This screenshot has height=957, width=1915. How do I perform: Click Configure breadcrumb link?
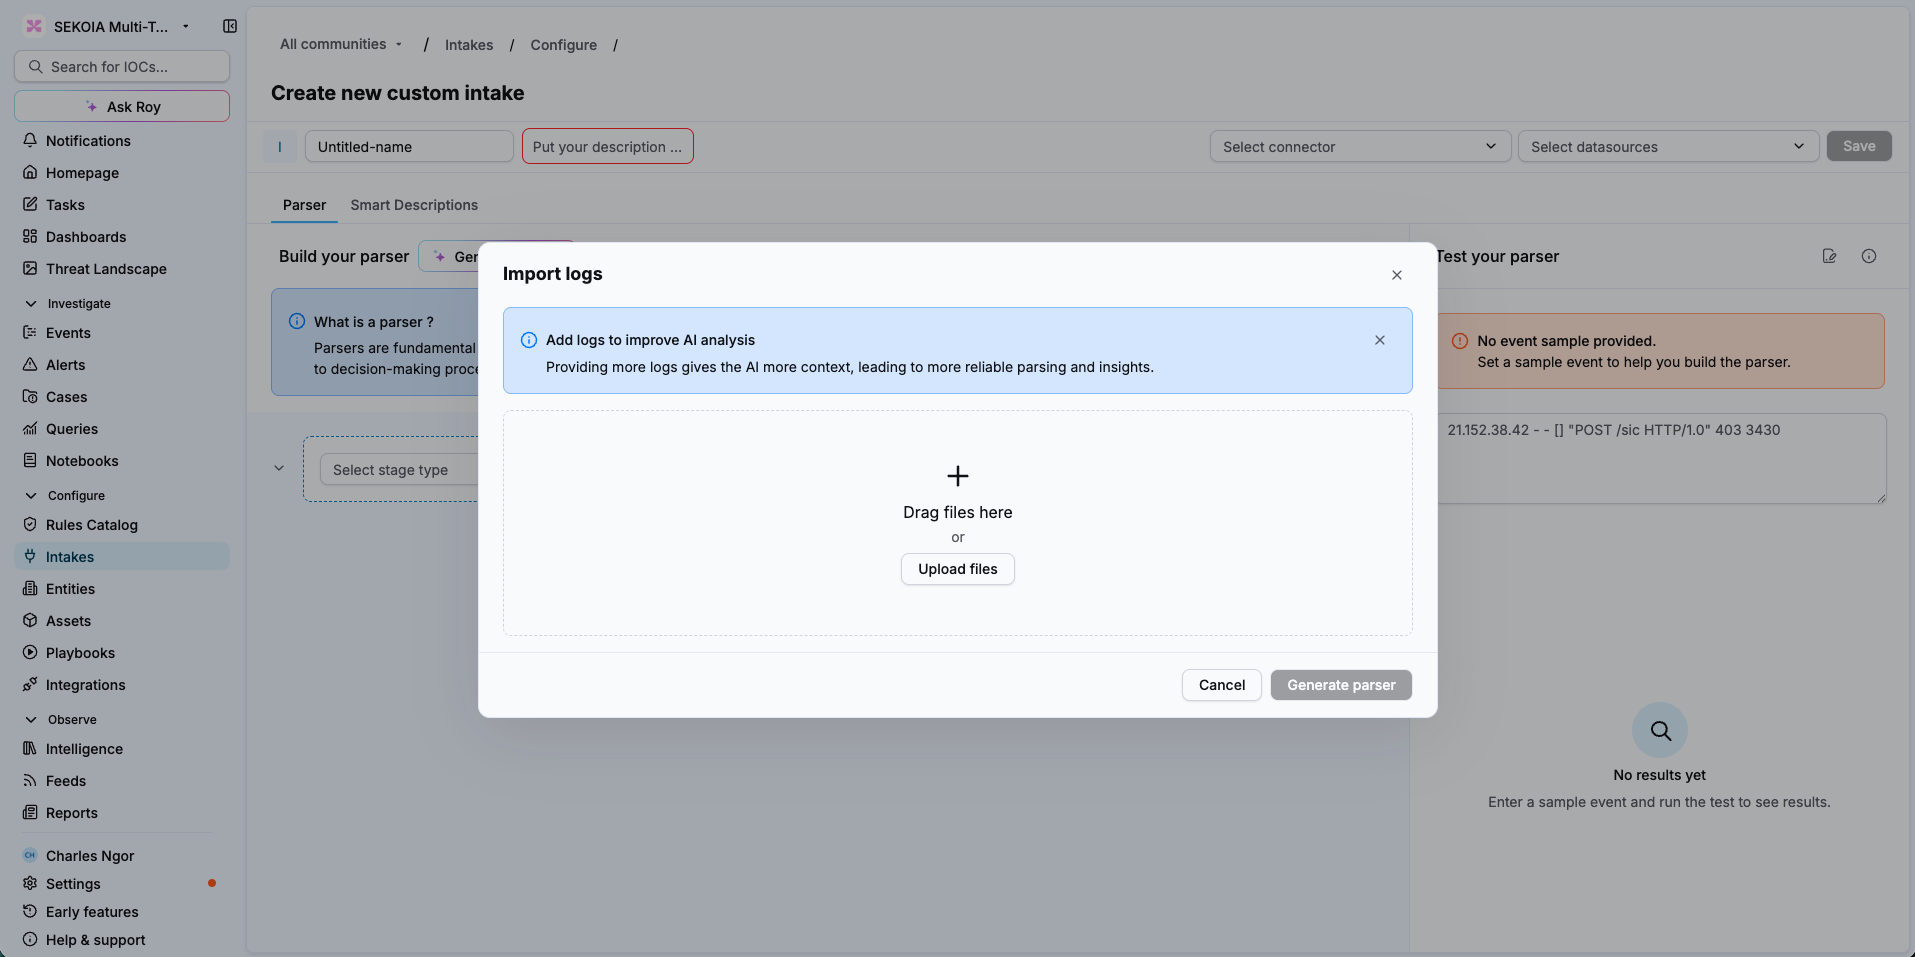[x=563, y=45]
